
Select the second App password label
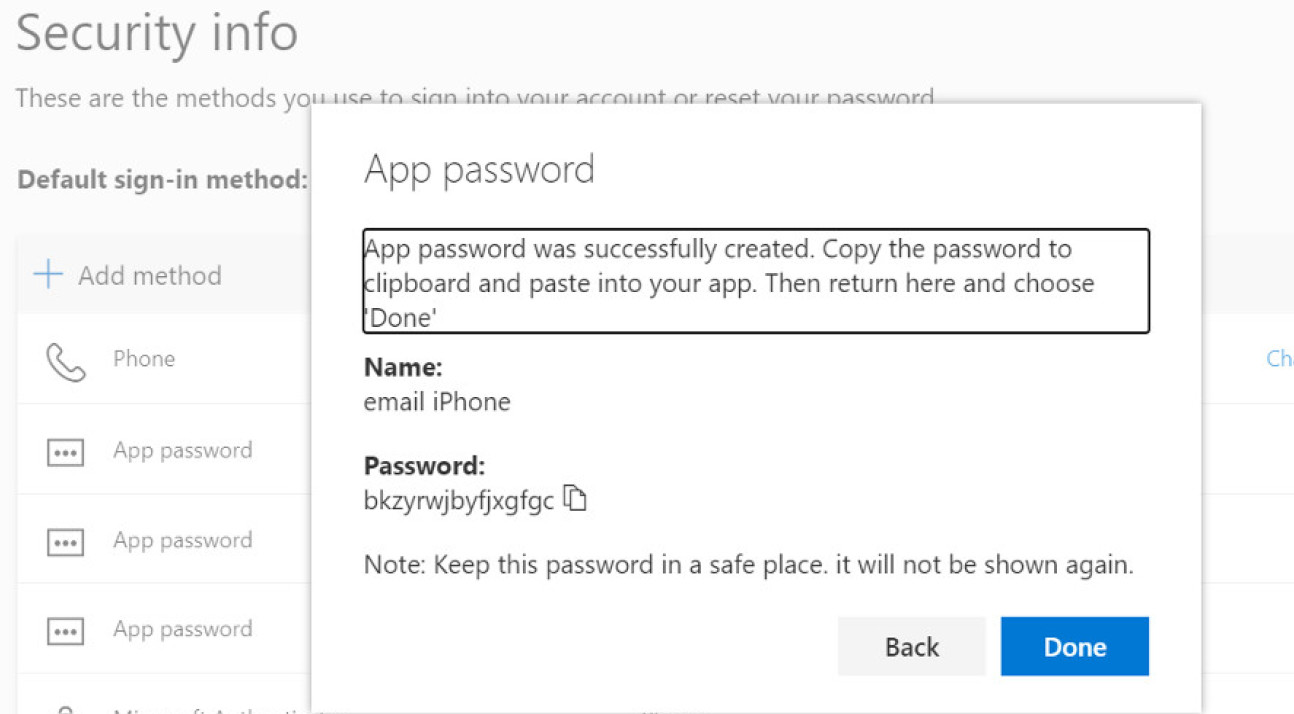click(182, 540)
